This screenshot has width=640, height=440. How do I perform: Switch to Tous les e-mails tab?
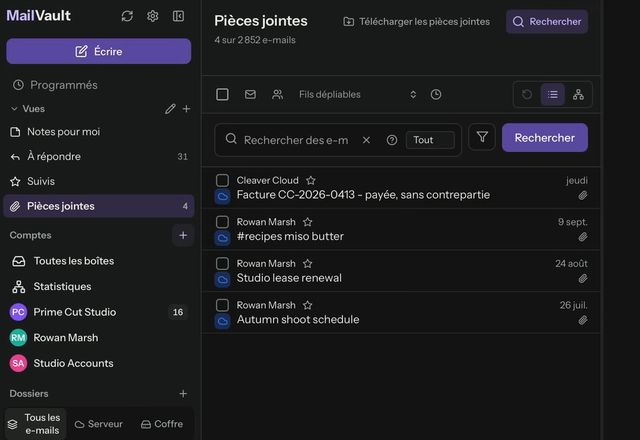pyautogui.click(x=36, y=424)
